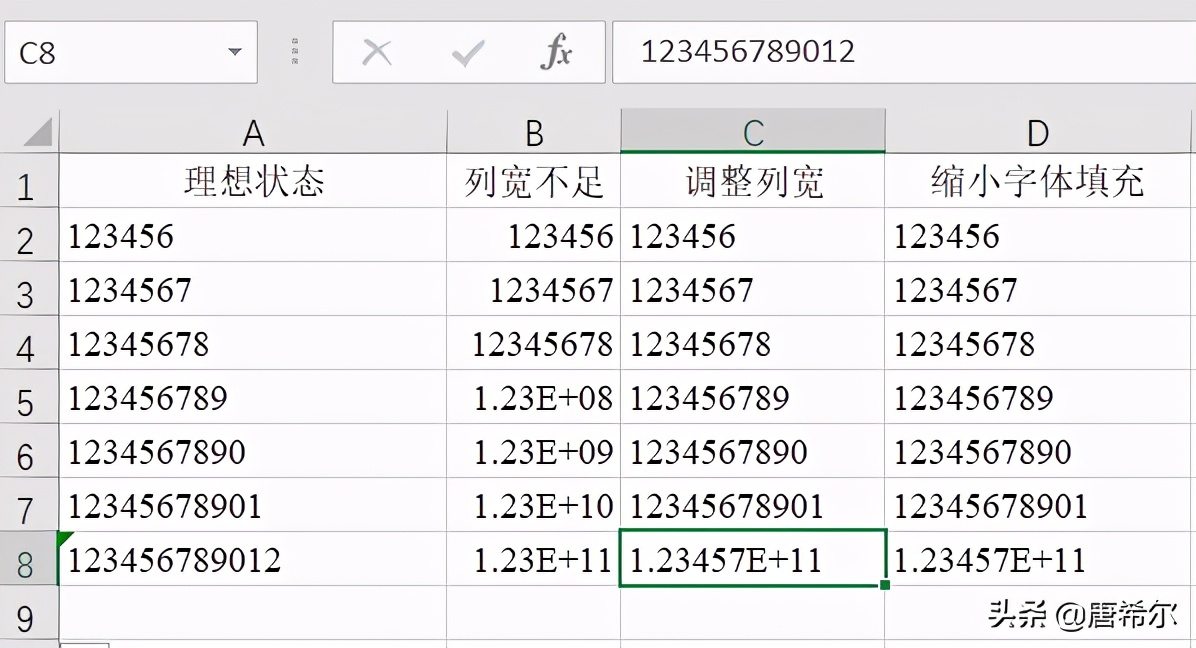
Task: Click cell B7 showing 1.23E+10
Action: (x=534, y=505)
